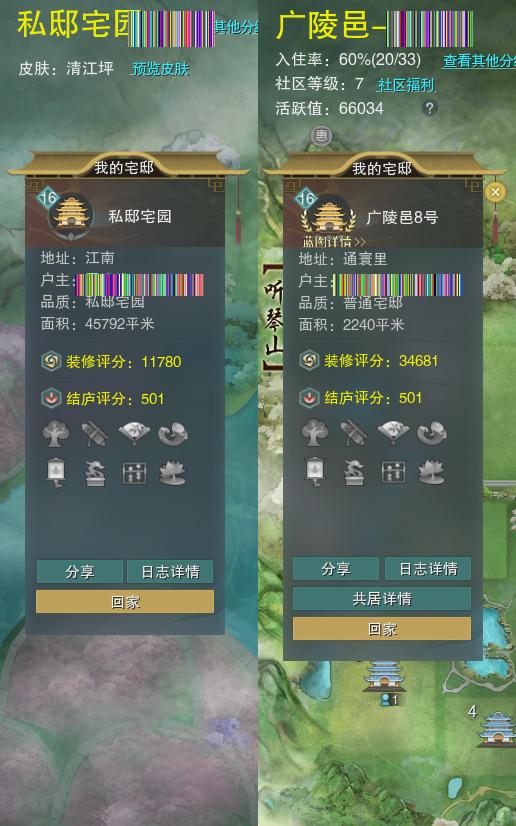Close the 广陵邑8号 estate panel

pos(495,192)
